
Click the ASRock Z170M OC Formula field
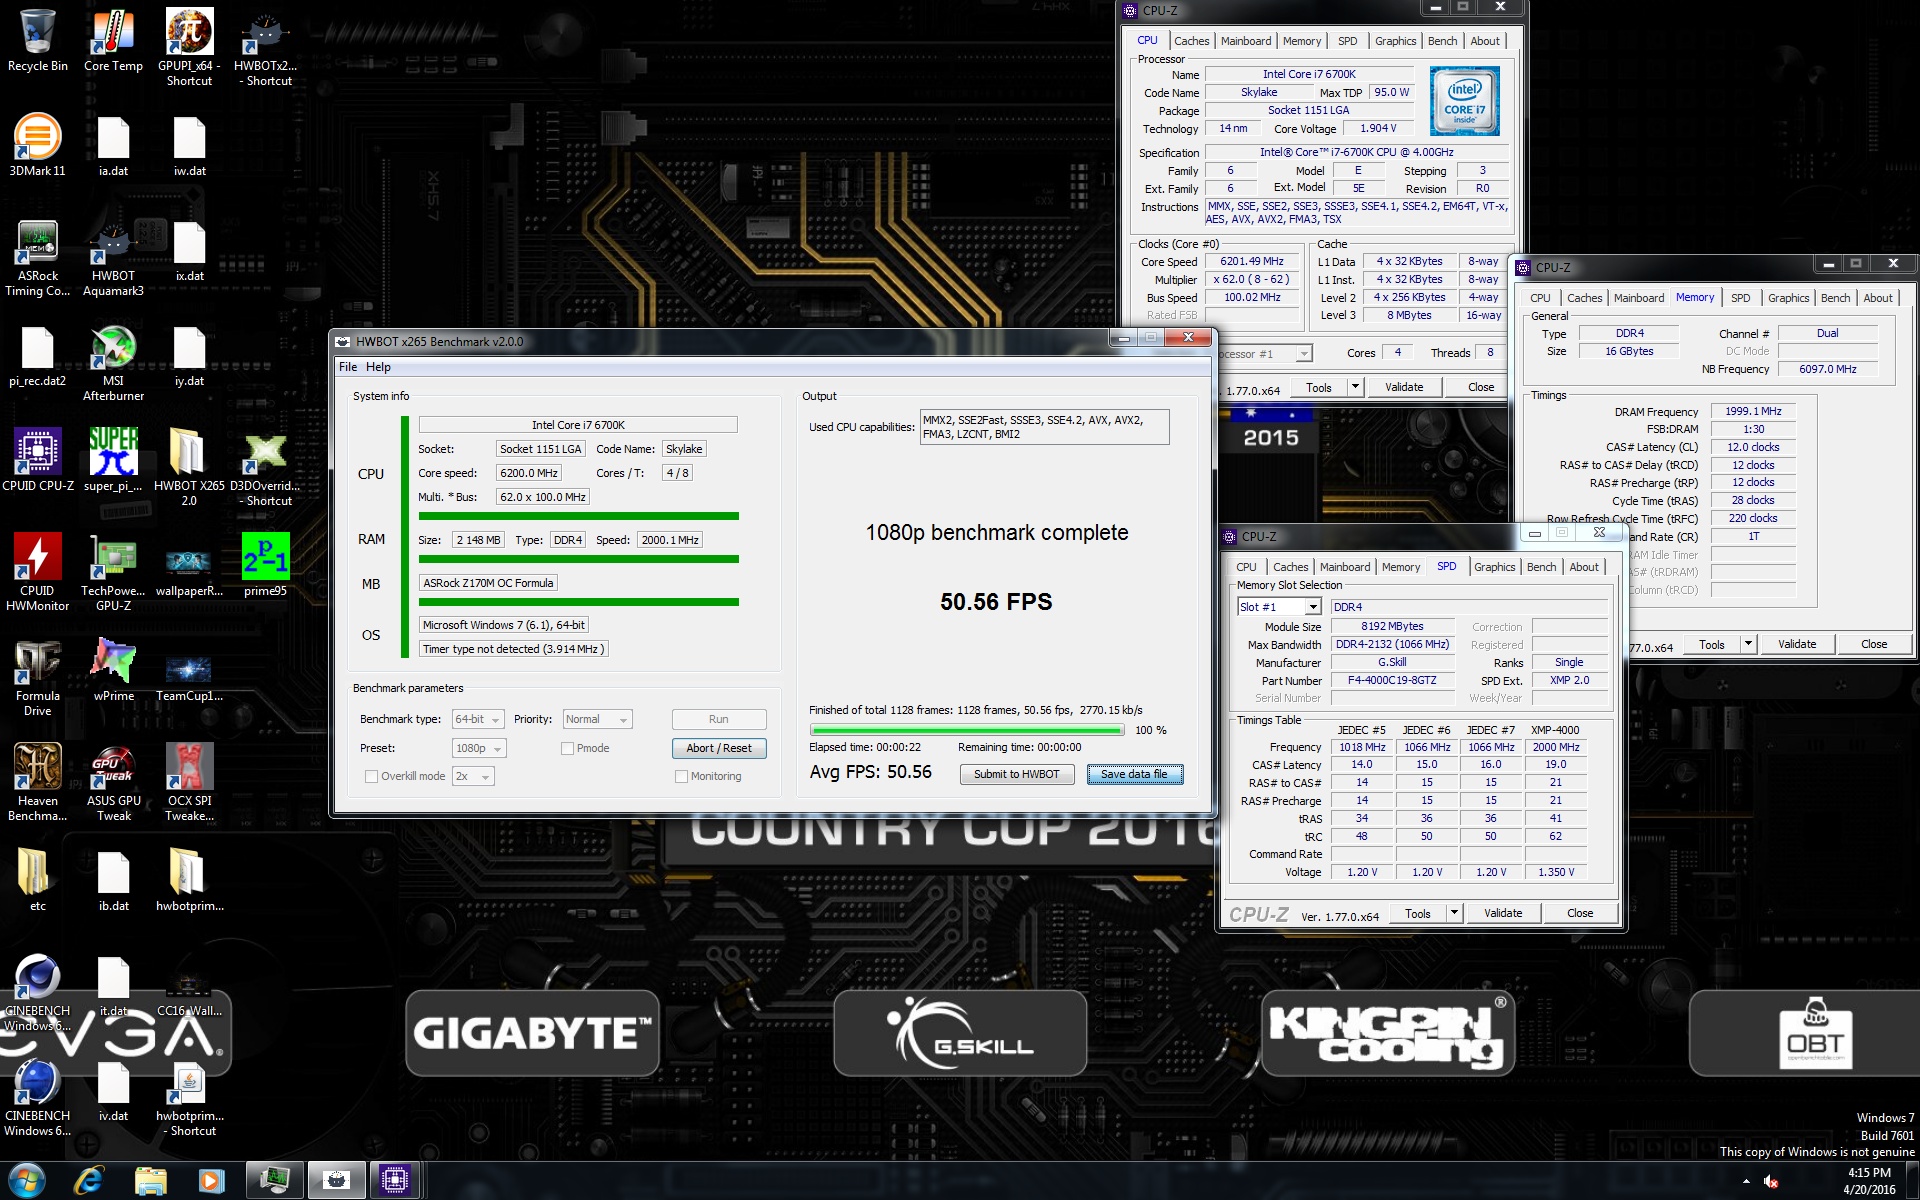click(488, 583)
